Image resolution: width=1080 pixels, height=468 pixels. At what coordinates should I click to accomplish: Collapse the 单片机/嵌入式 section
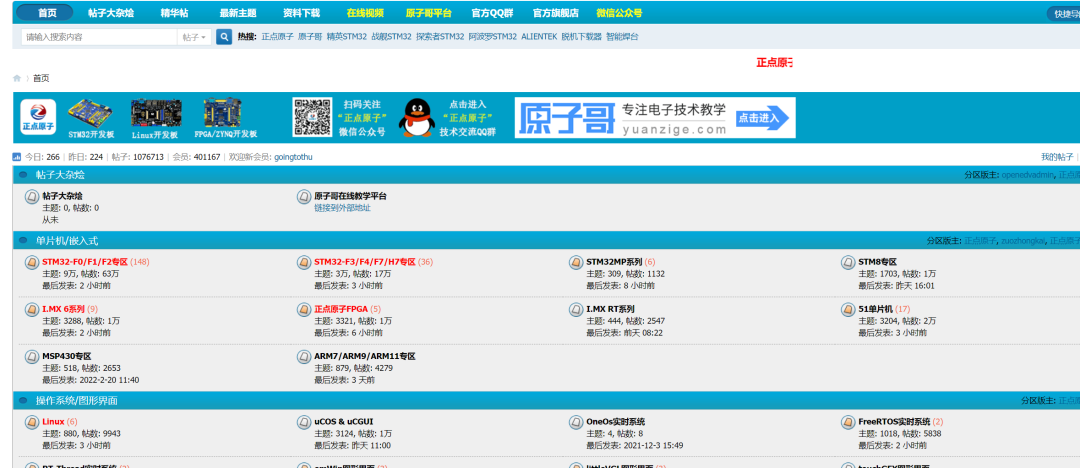23,241
